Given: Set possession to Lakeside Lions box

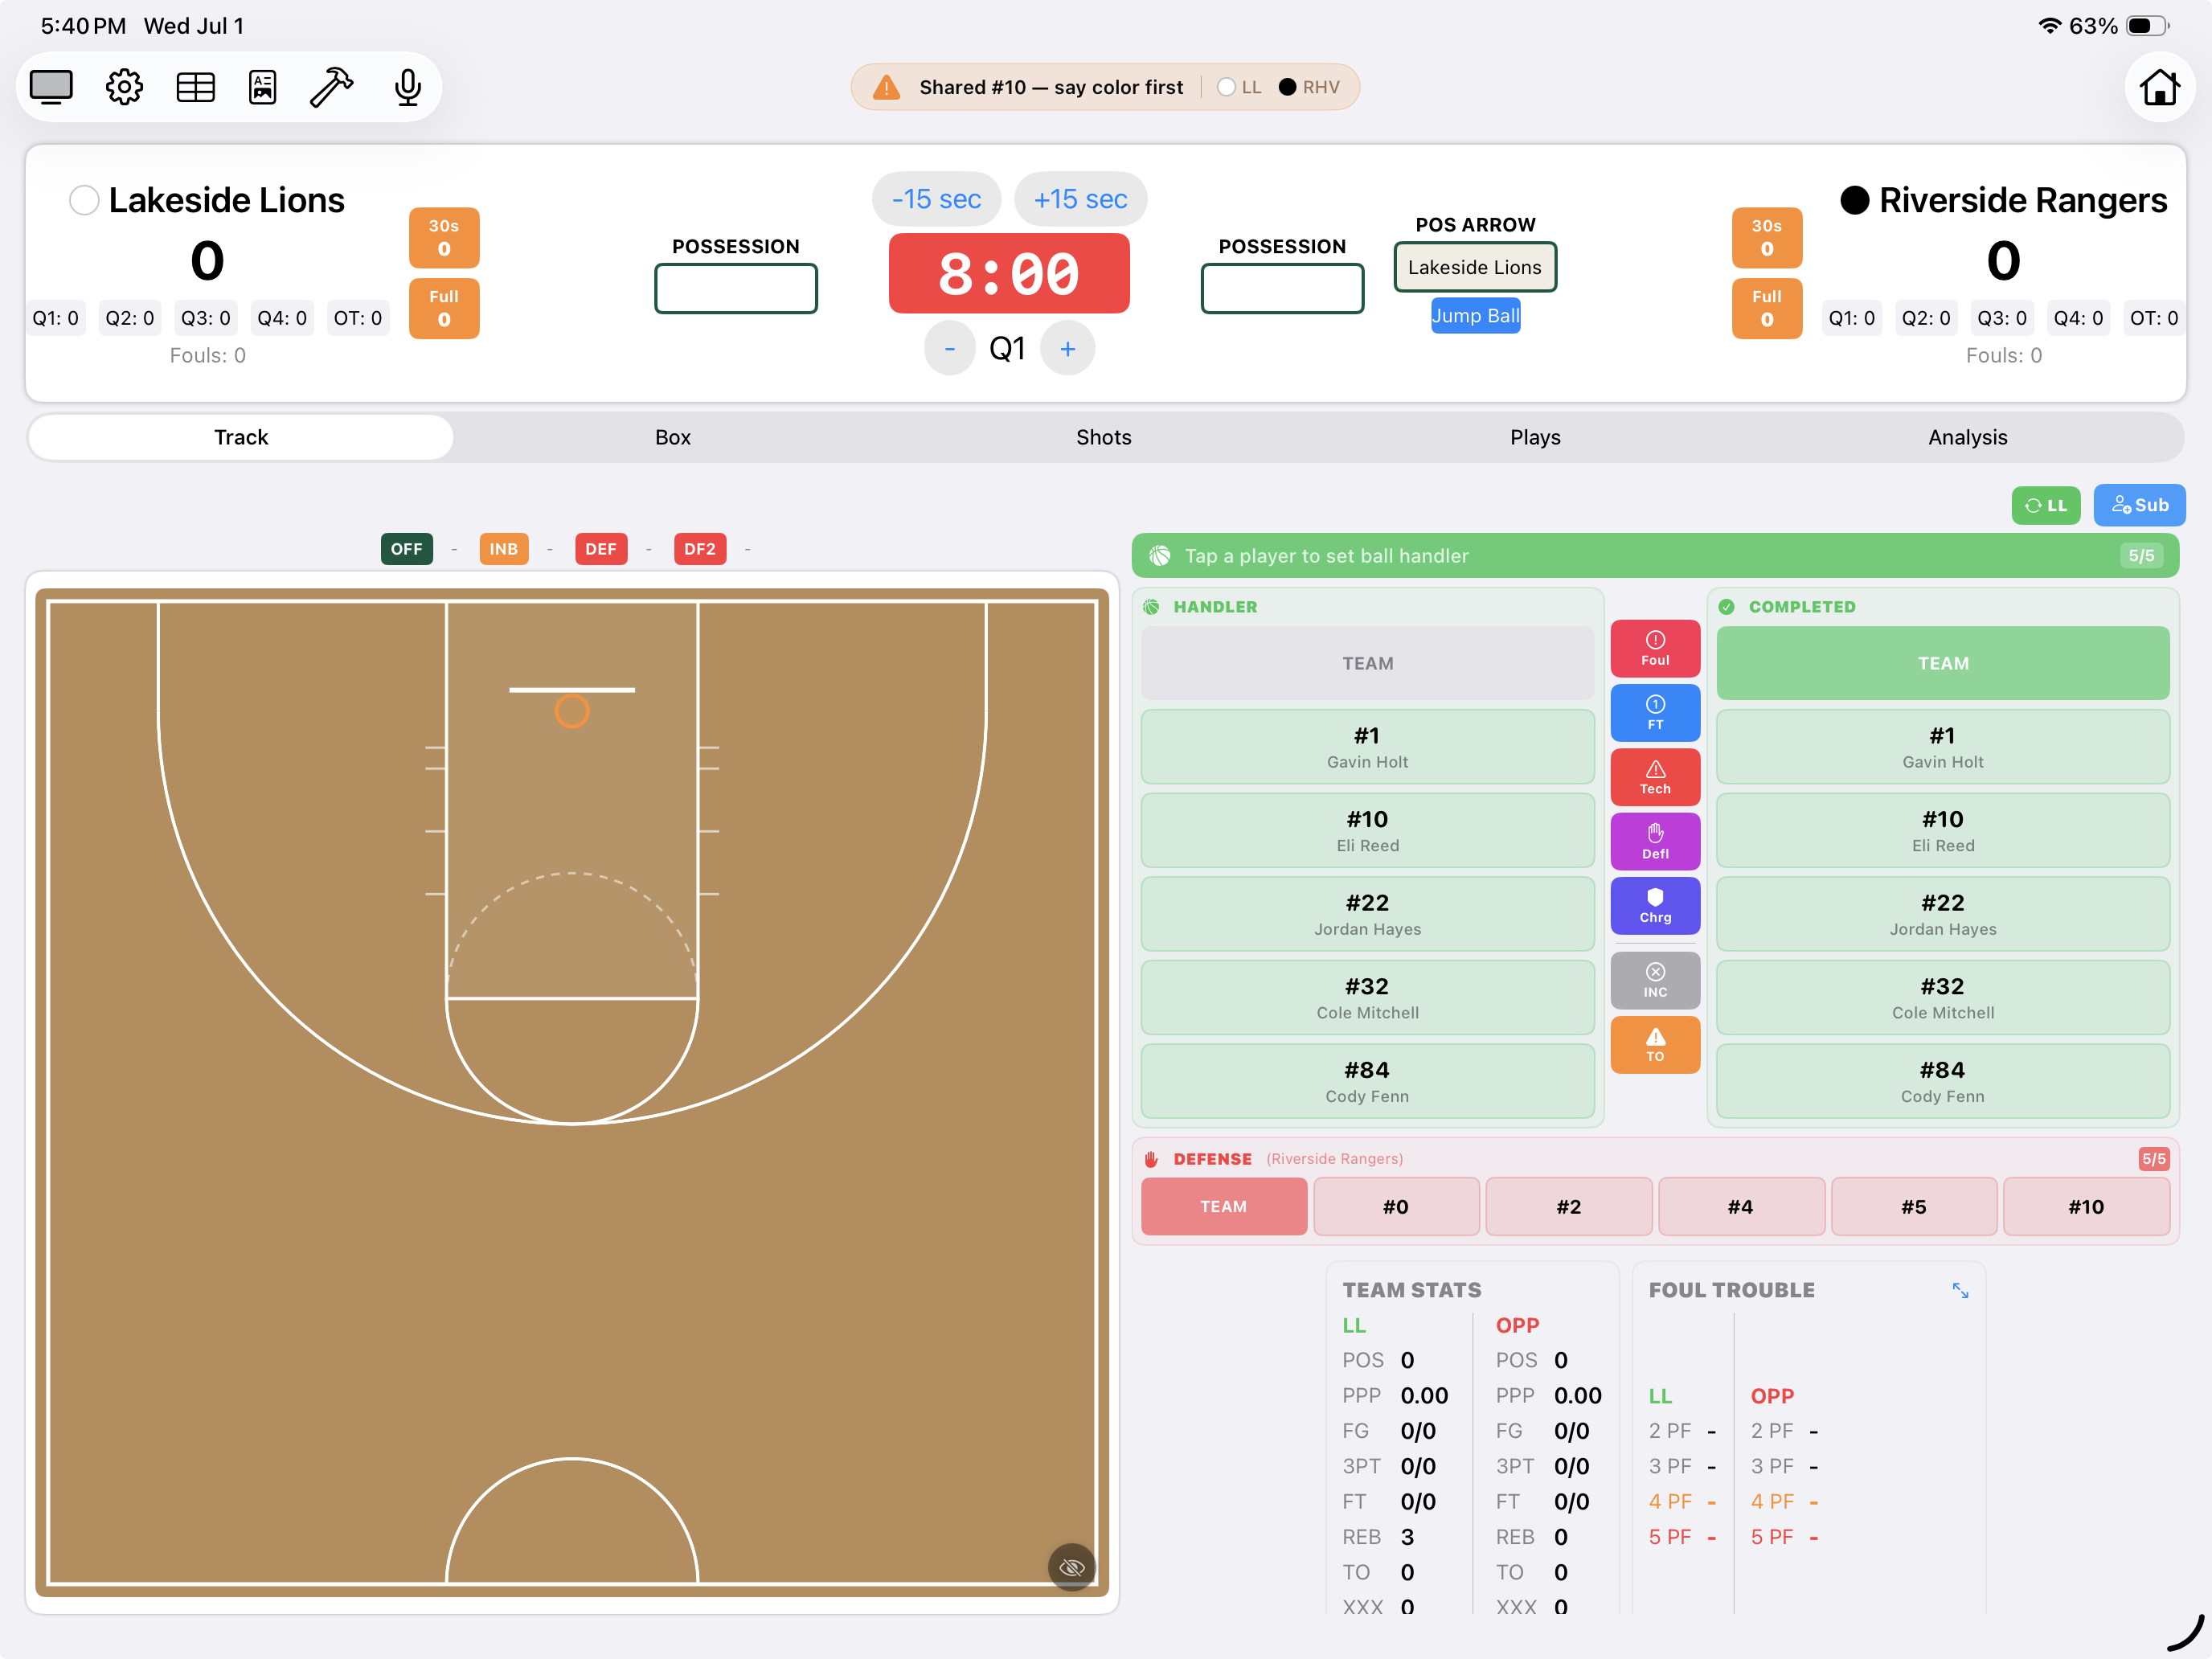Looking at the screenshot, I should pyautogui.click(x=735, y=288).
